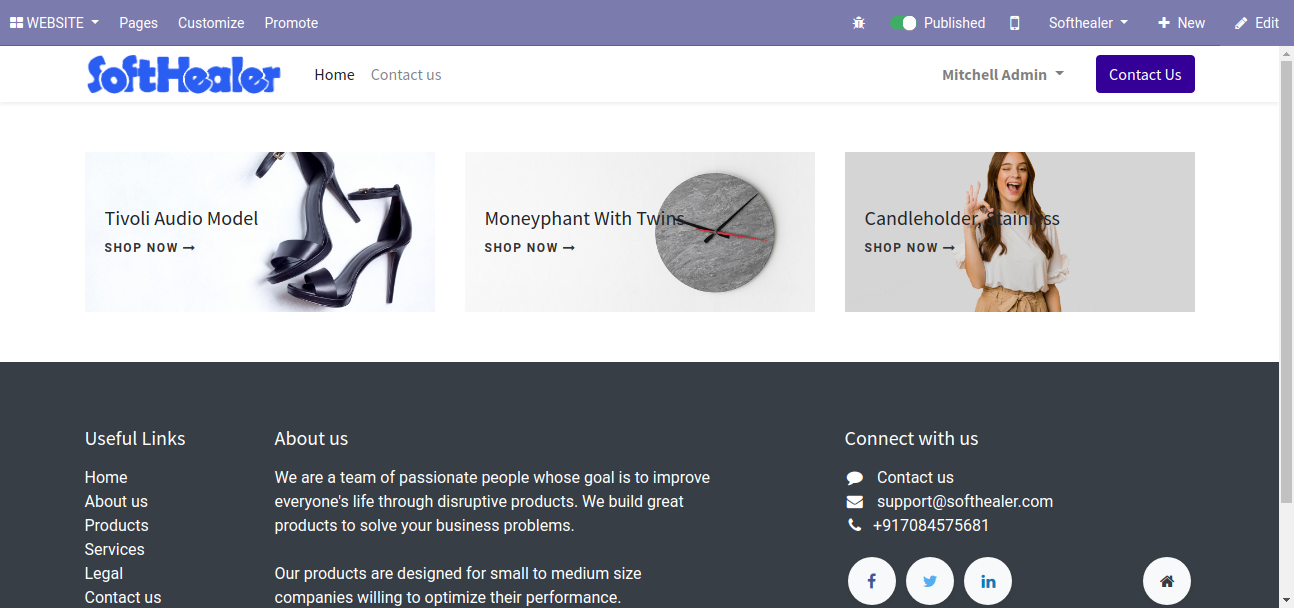Expand the Mitchell Admin user menu
Screen dimensions: 1294x608
(1003, 75)
